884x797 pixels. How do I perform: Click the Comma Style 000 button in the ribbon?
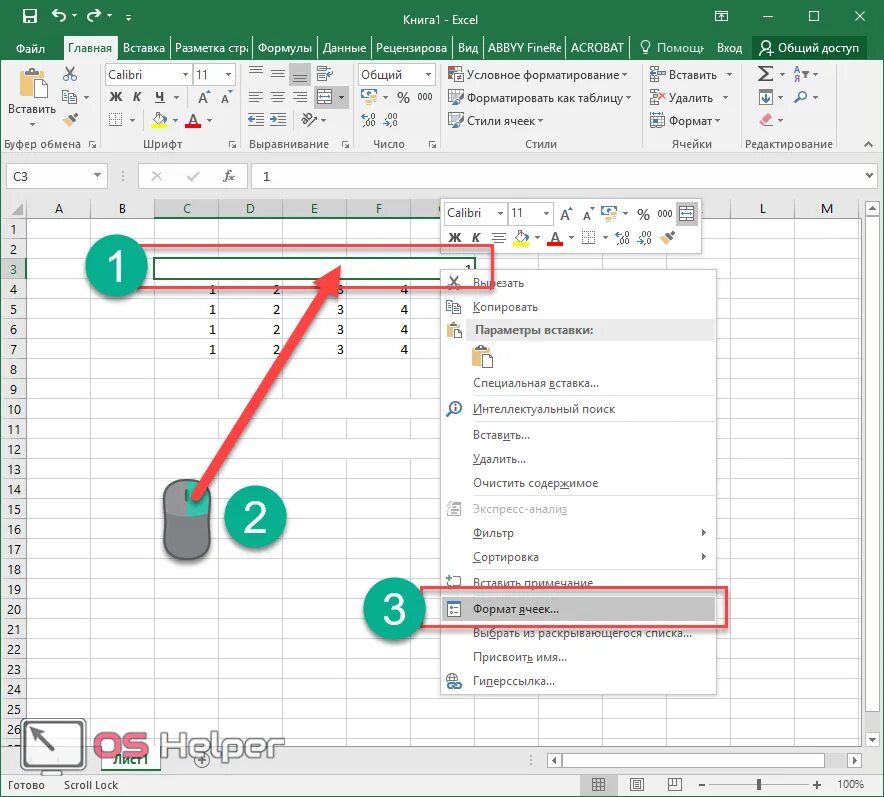pos(425,97)
